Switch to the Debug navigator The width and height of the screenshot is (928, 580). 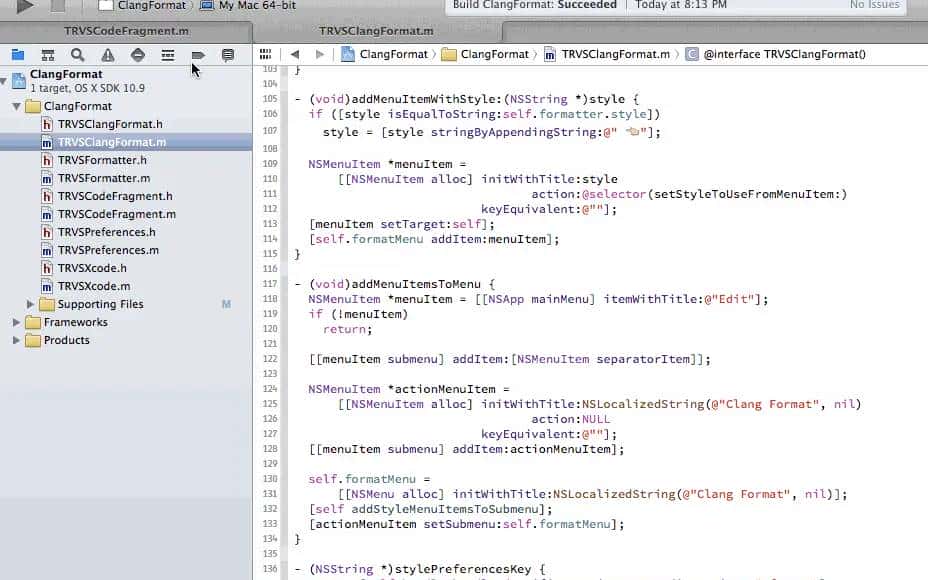tap(167, 55)
